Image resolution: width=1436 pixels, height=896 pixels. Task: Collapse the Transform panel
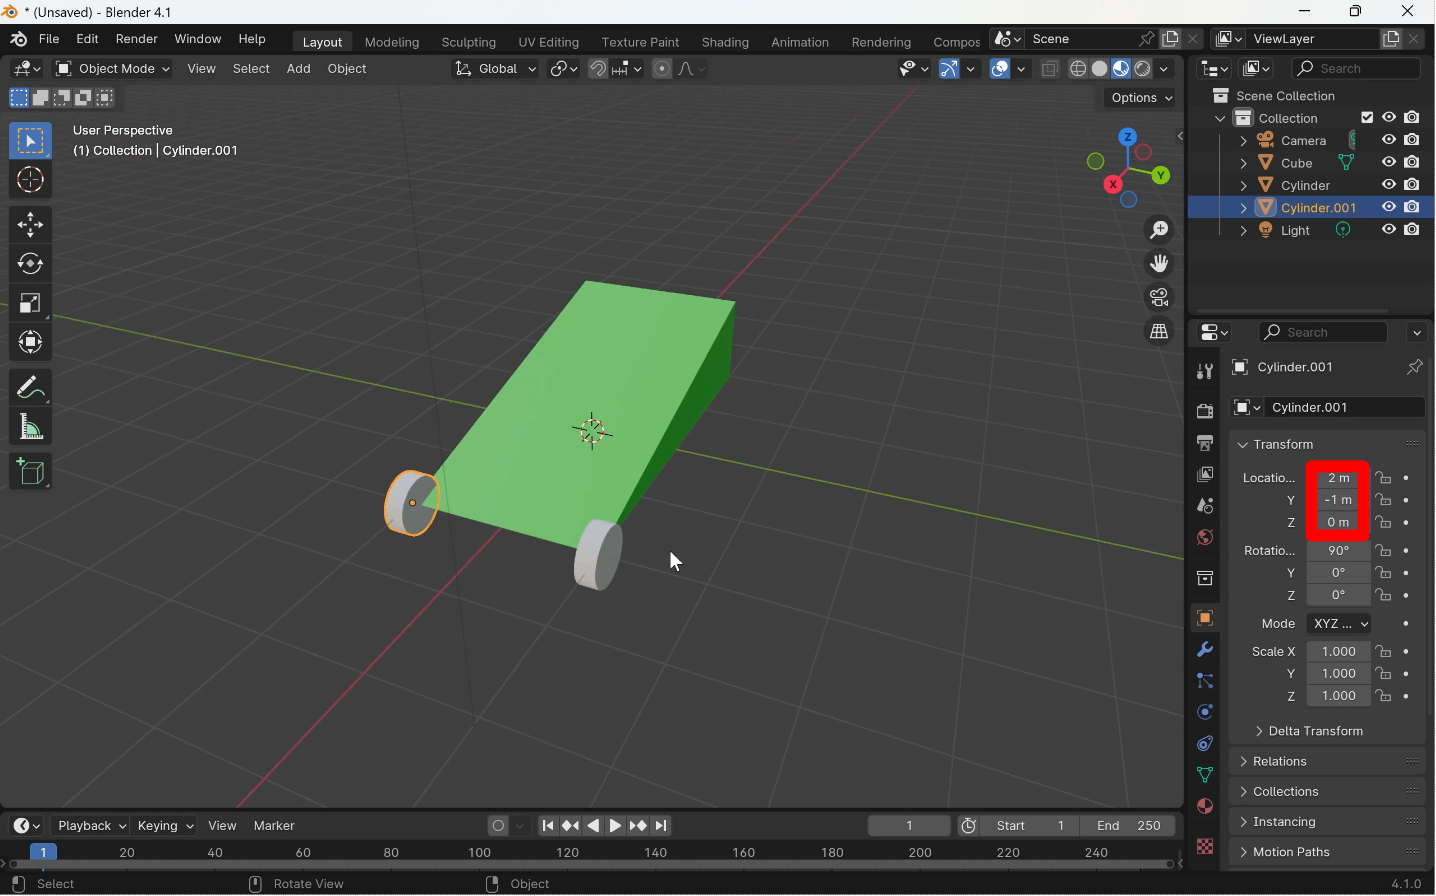pyautogui.click(x=1328, y=445)
